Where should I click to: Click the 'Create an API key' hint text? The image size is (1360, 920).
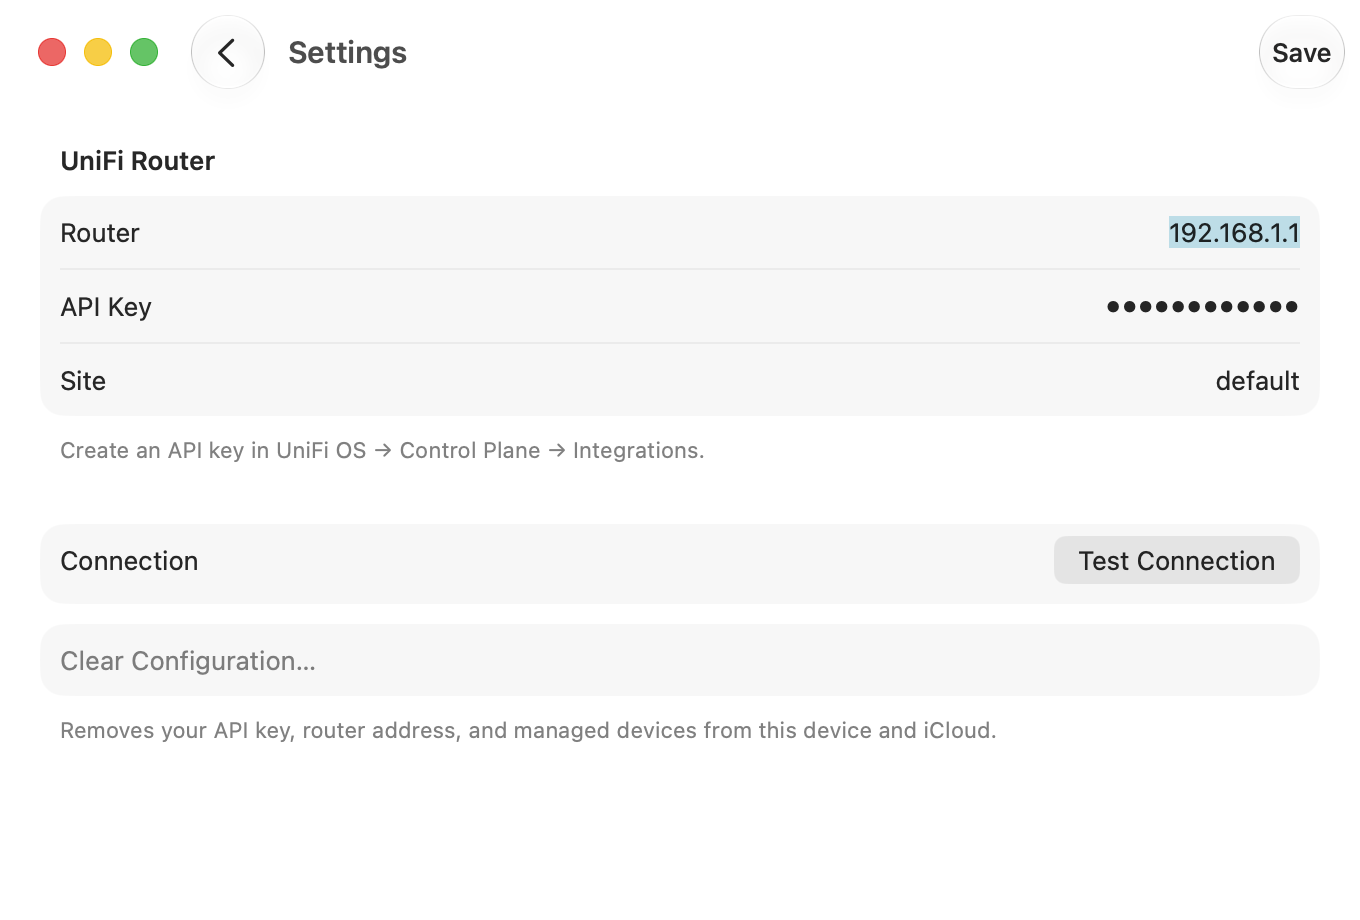click(x=382, y=450)
